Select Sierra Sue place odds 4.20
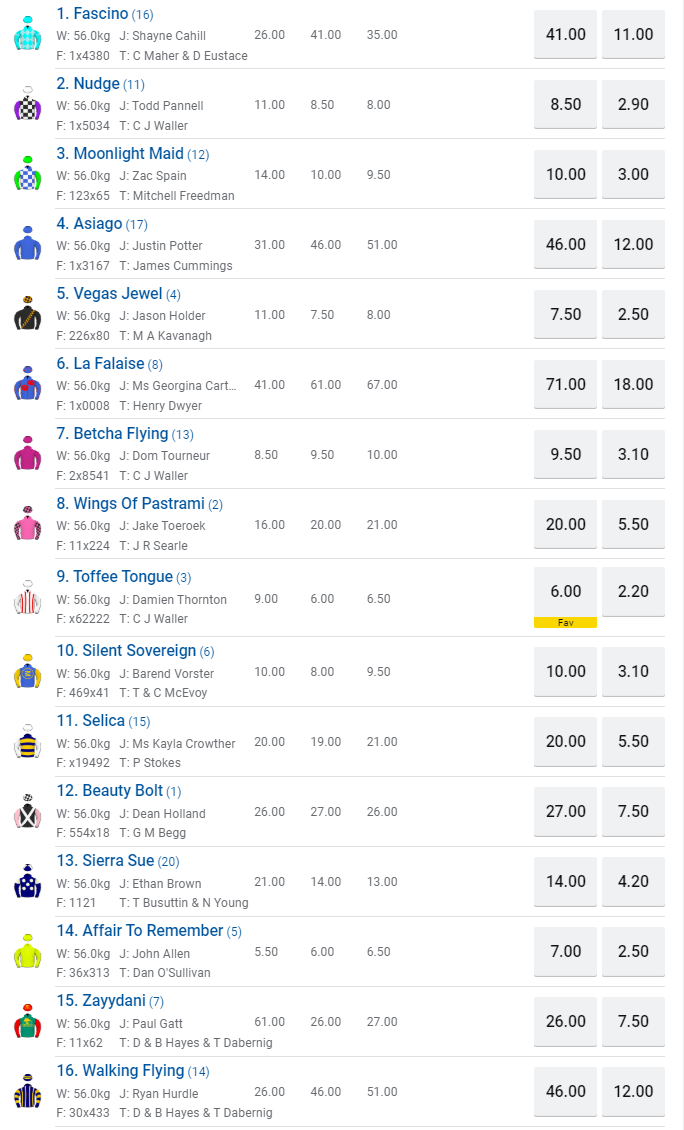Screen dimensions: 684x1130 [x=633, y=881]
